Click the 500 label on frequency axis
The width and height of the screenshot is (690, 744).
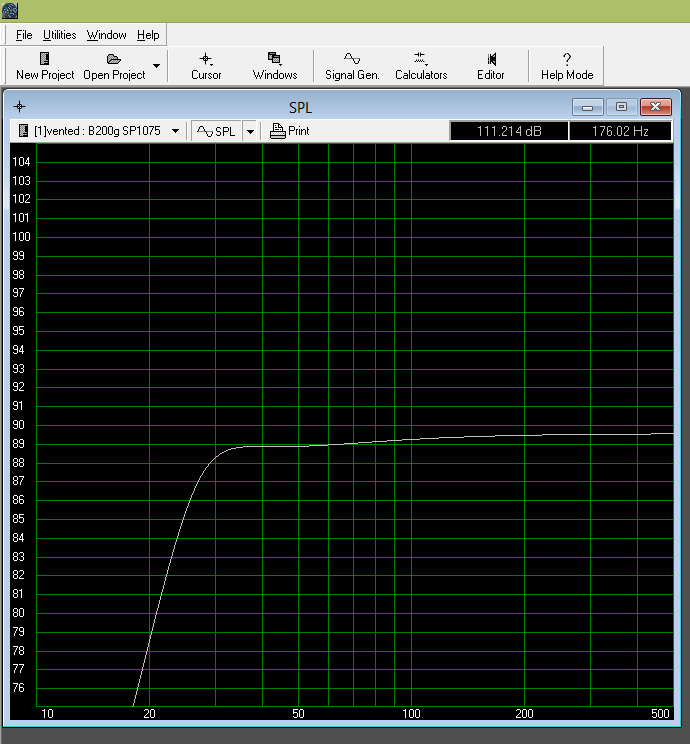660,714
